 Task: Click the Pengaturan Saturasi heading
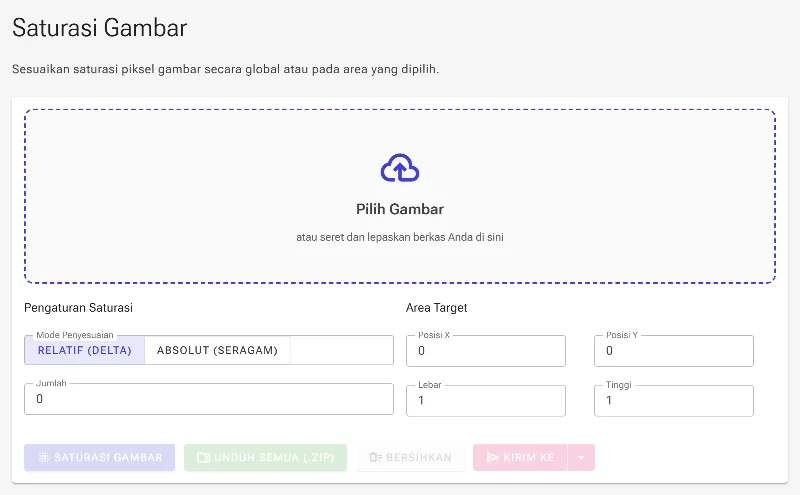(x=79, y=308)
